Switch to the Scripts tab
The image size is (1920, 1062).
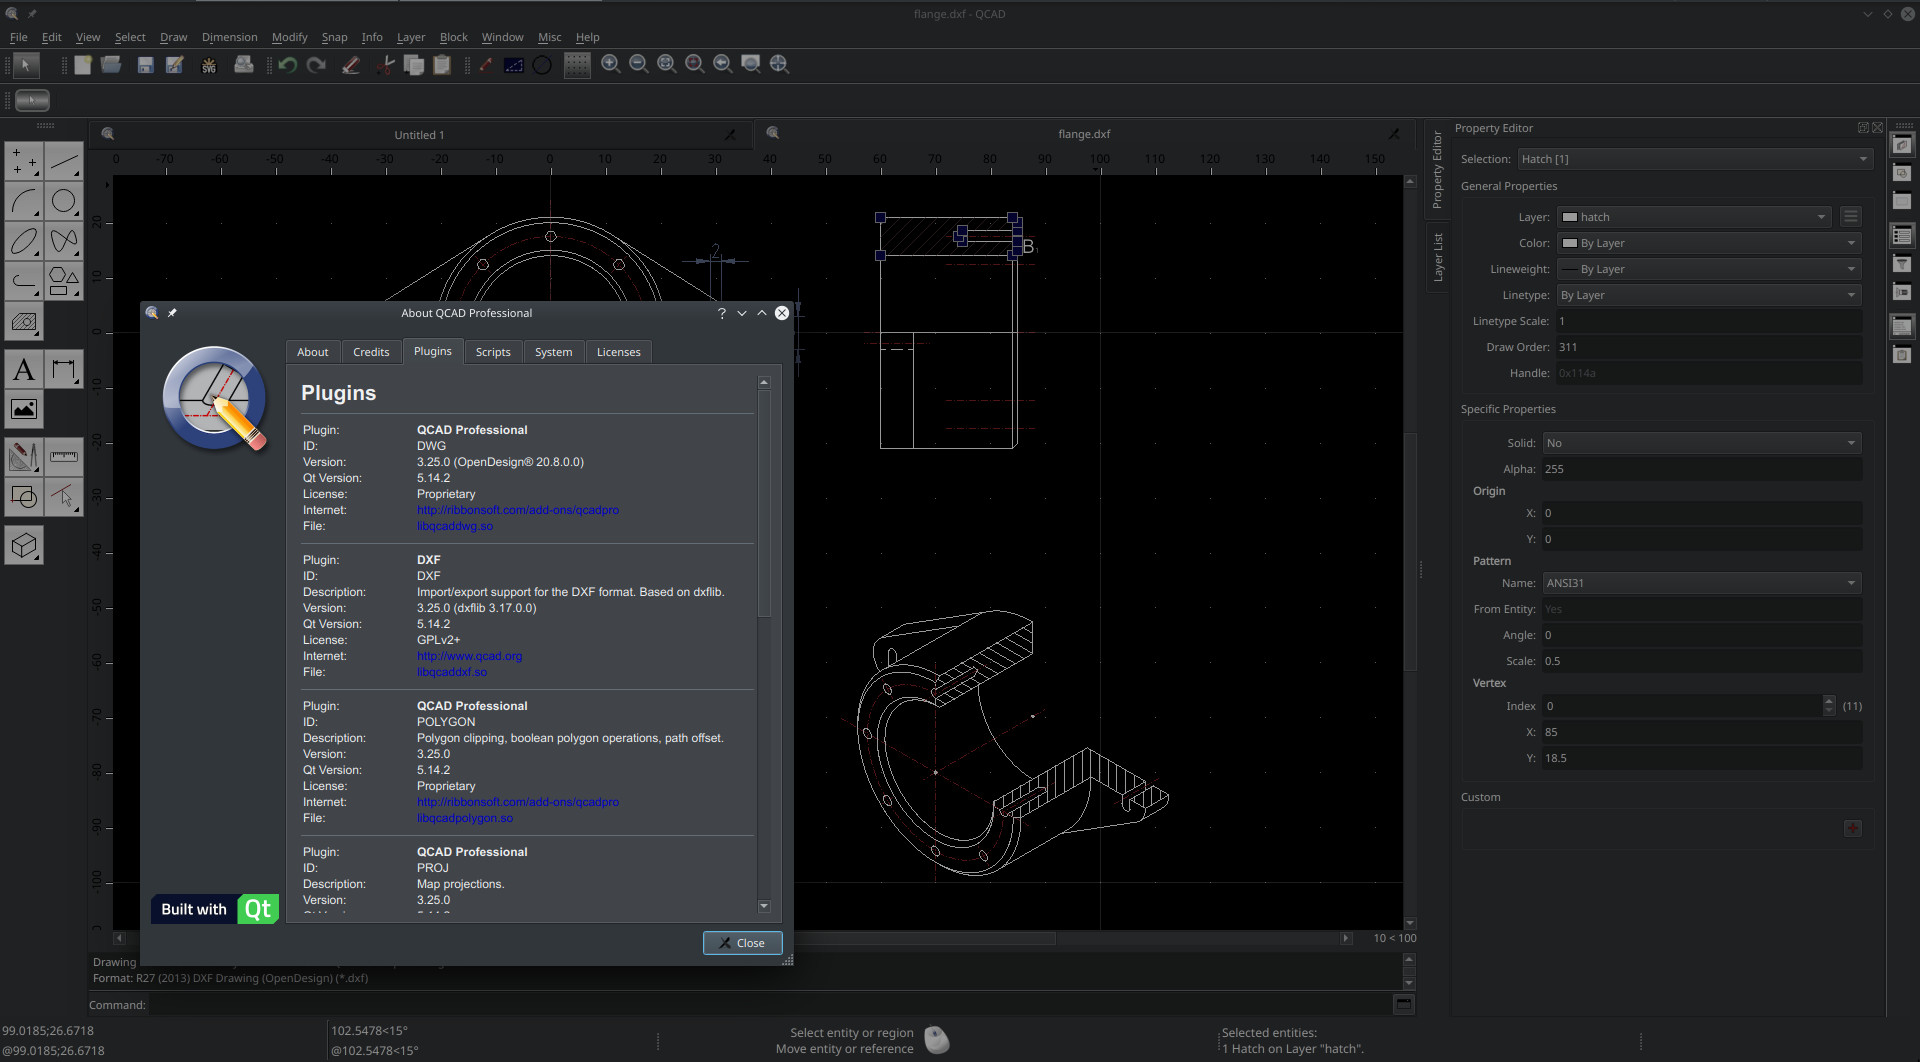coord(493,352)
